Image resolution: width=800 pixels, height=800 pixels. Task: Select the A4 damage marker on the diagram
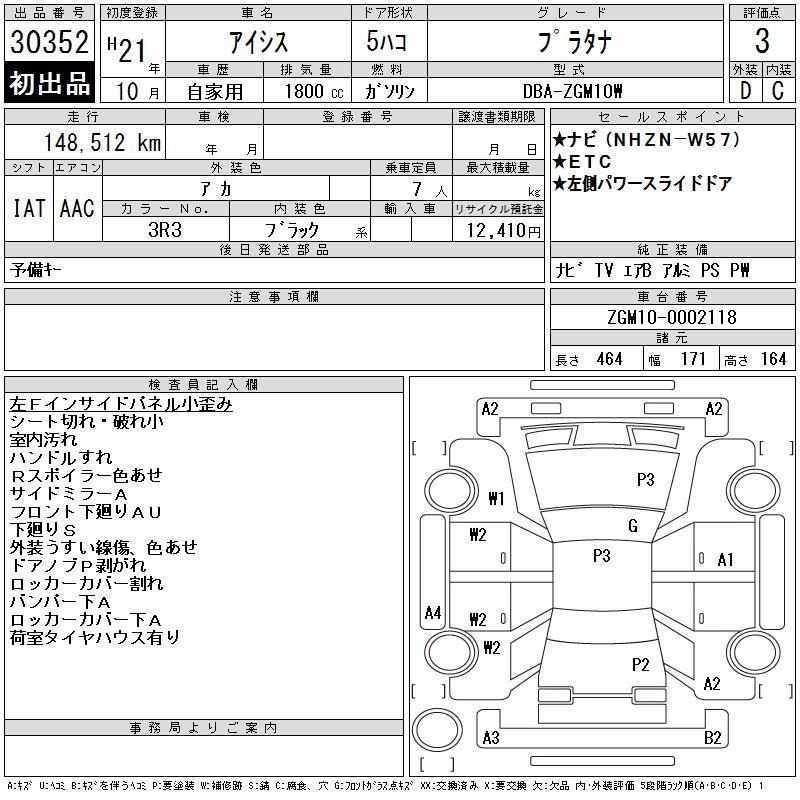click(x=432, y=613)
